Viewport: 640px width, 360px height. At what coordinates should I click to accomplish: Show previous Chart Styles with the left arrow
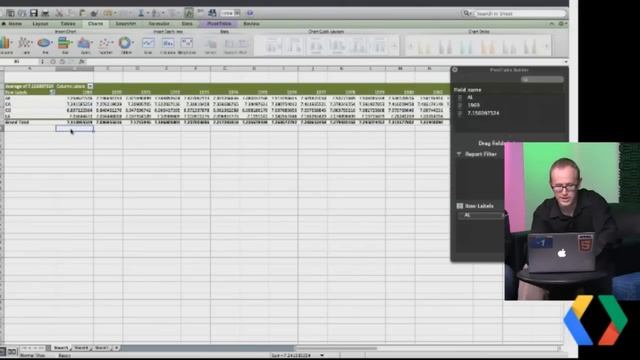[x=411, y=46]
